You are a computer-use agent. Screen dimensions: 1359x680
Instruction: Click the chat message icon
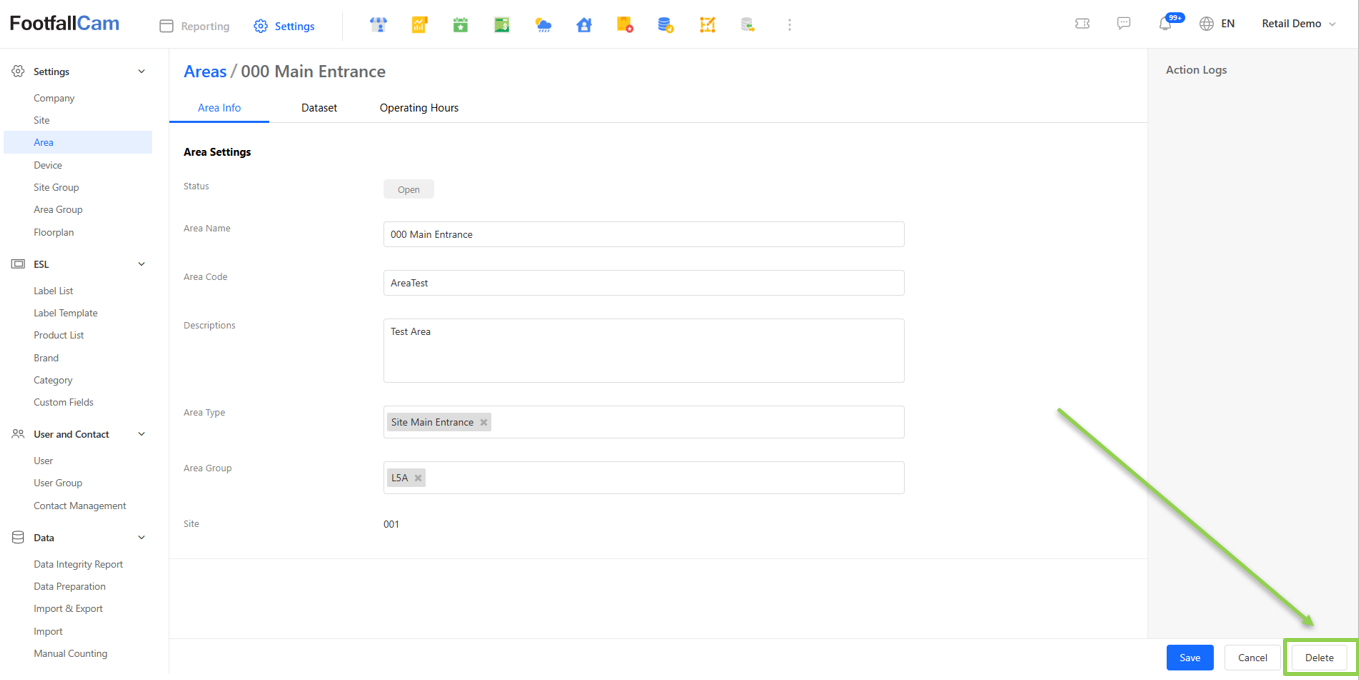tap(1124, 24)
